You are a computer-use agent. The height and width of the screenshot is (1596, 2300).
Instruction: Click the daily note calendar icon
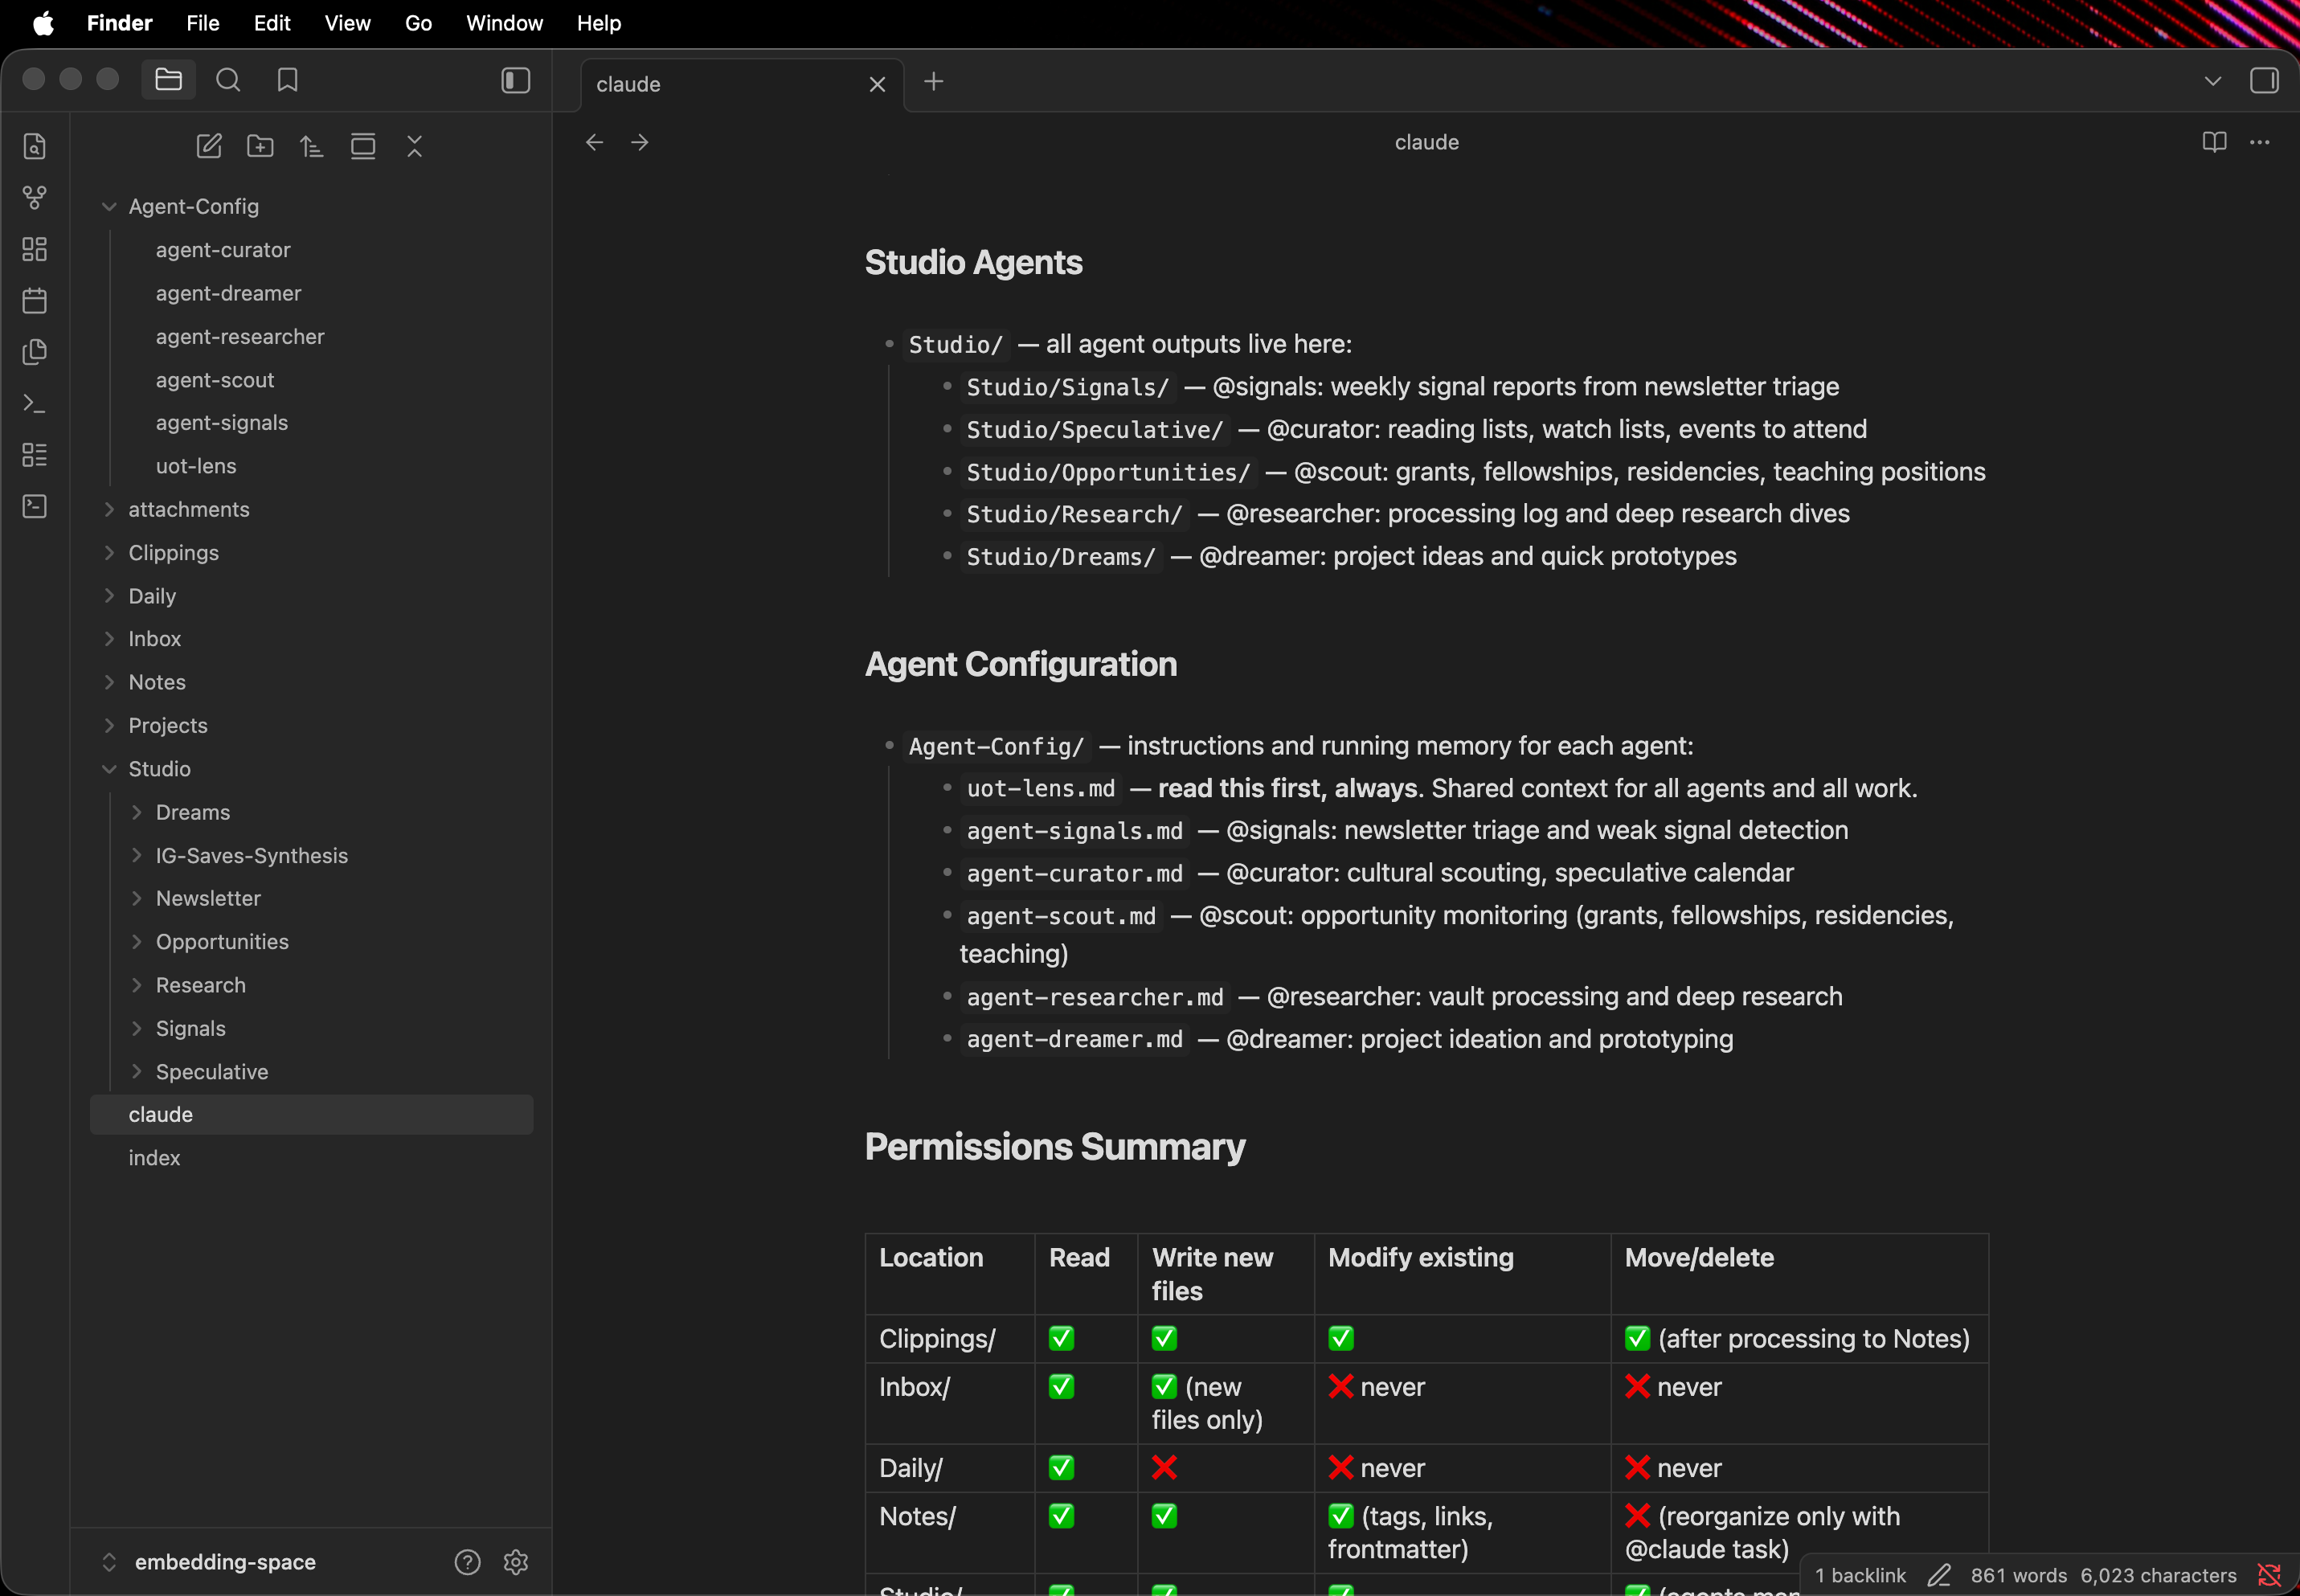pyautogui.click(x=35, y=300)
